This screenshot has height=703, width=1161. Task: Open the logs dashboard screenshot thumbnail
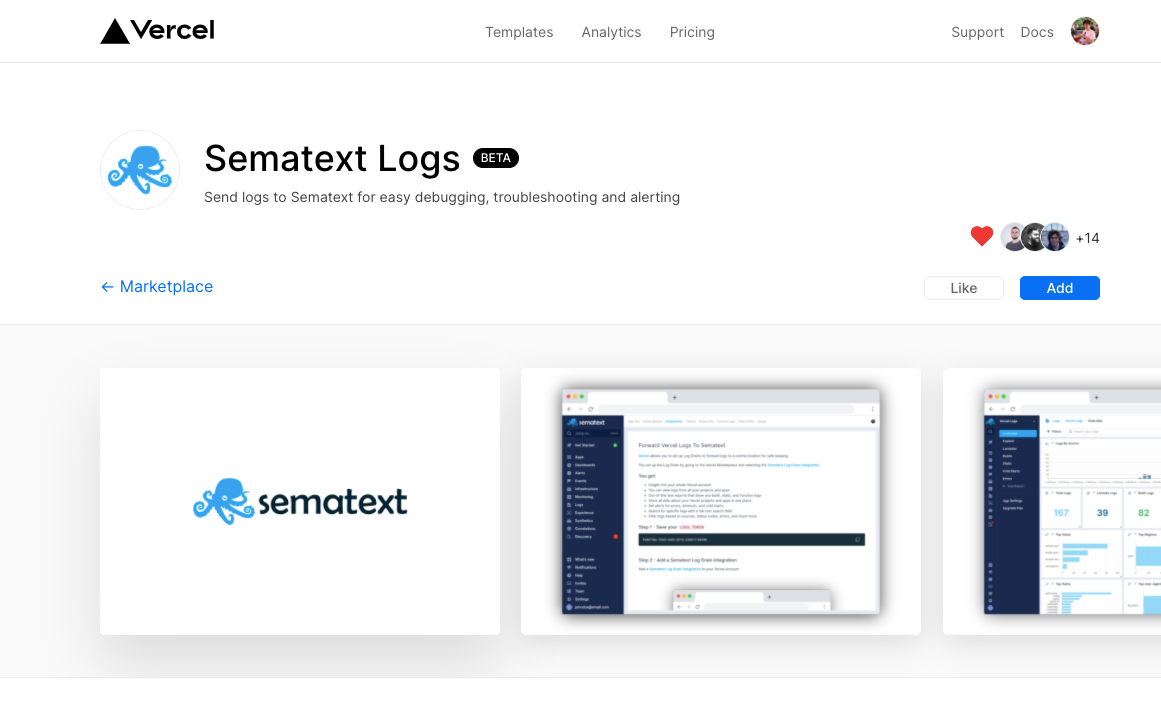[x=1051, y=502]
